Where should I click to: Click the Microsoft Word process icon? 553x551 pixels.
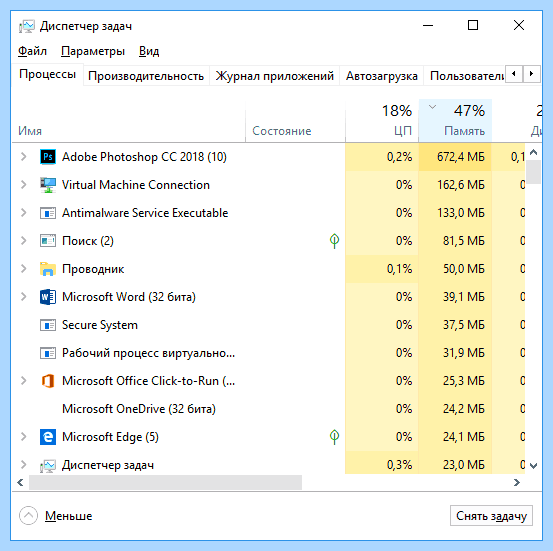[x=48, y=297]
